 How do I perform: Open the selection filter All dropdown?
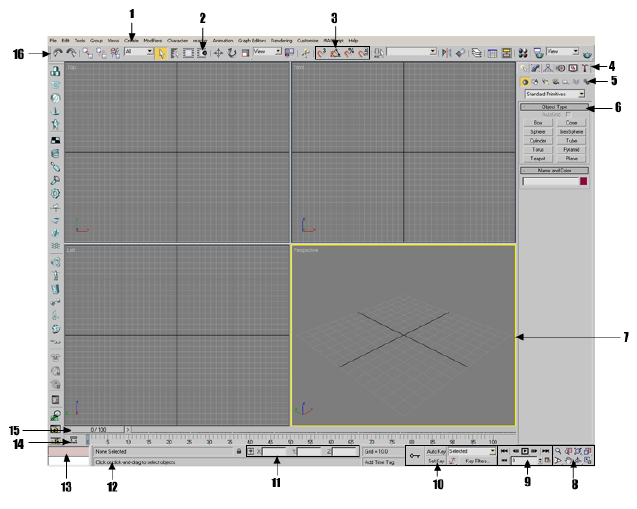click(139, 52)
